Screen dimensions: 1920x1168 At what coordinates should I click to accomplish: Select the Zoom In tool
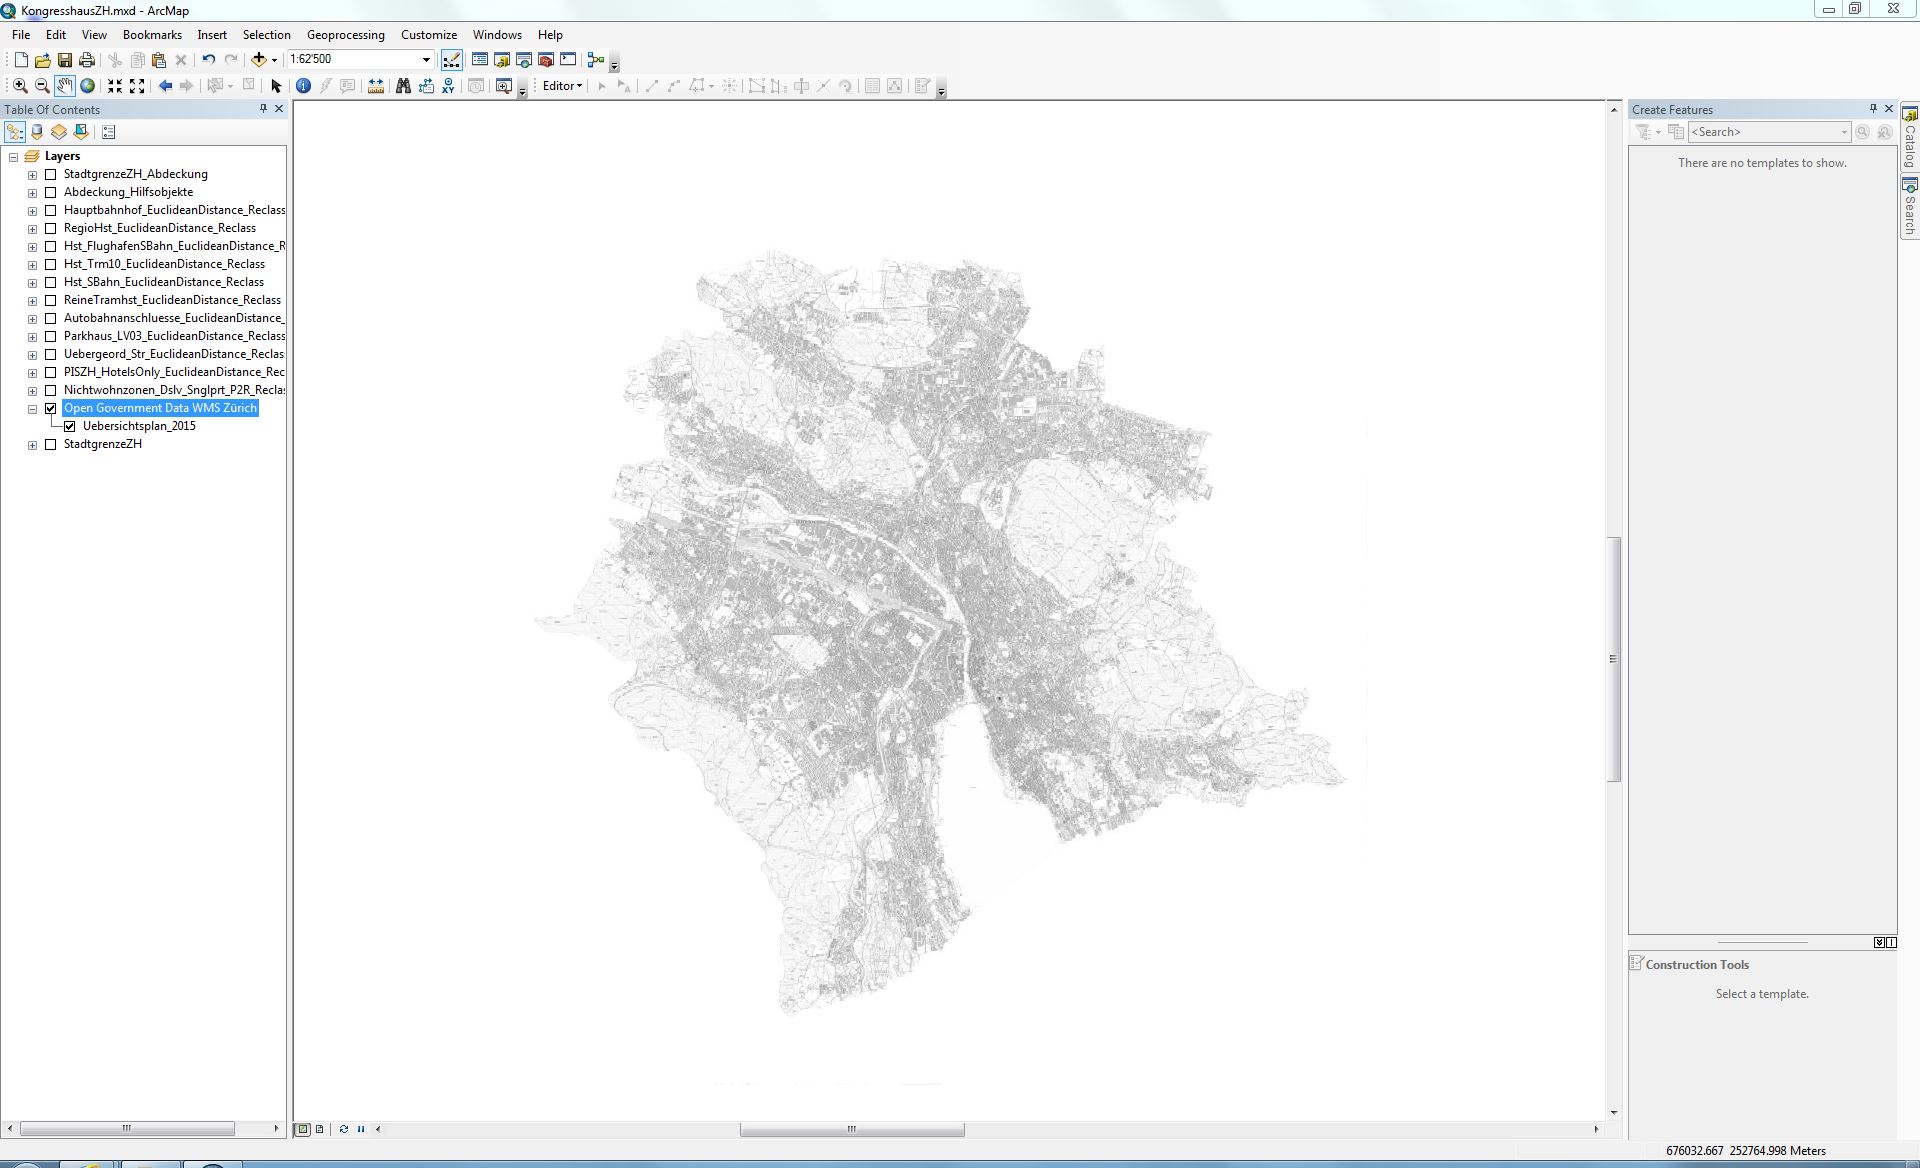click(x=20, y=86)
